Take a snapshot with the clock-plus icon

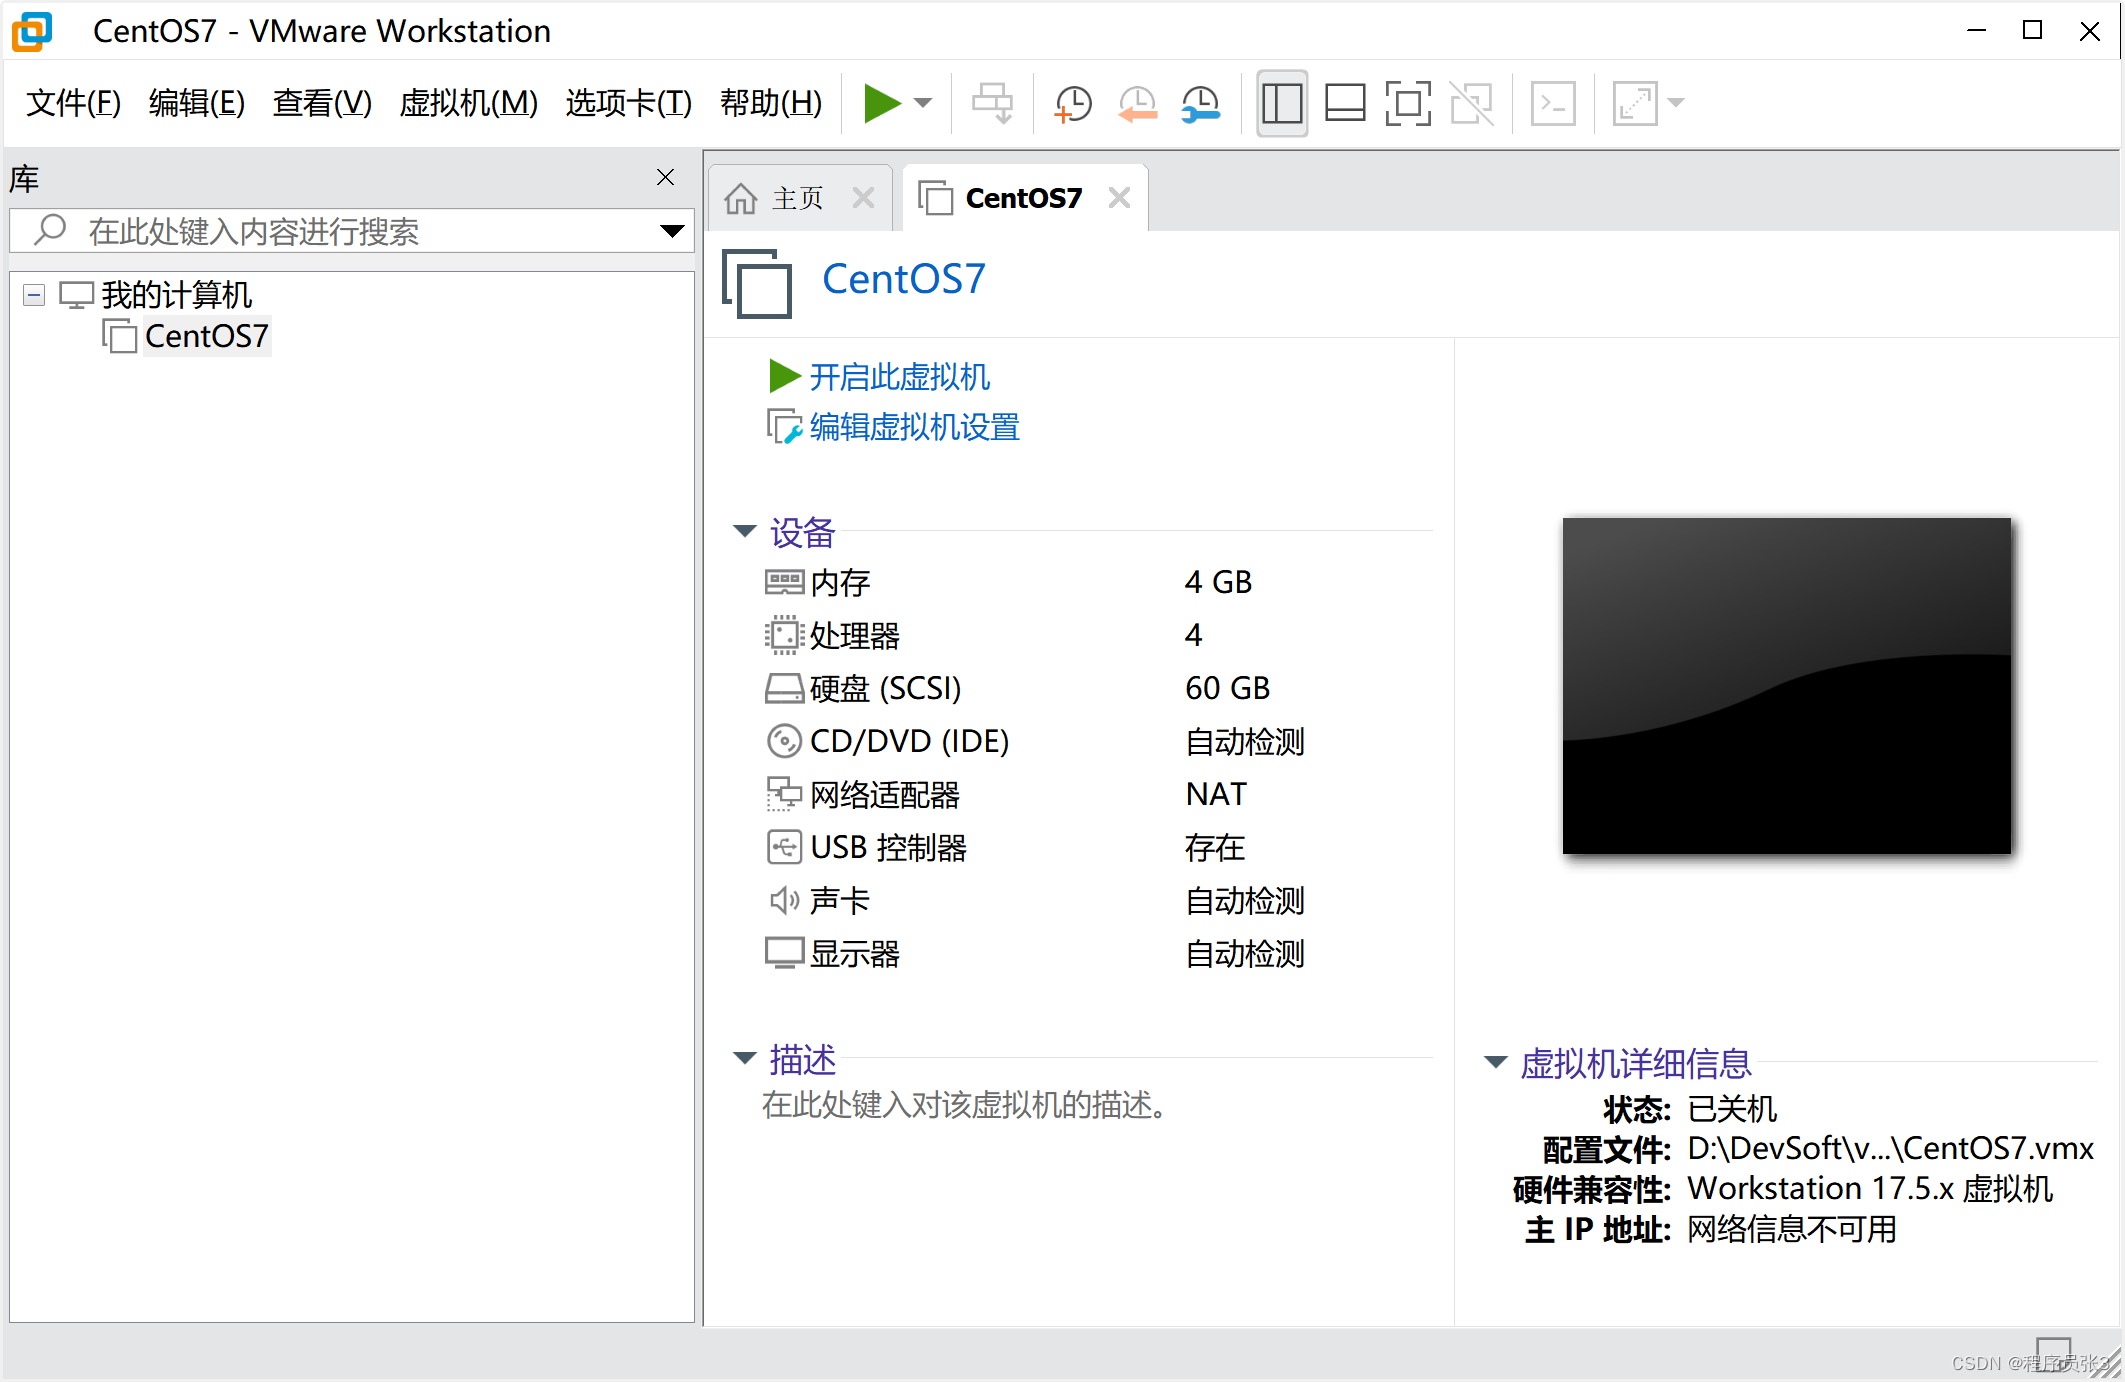point(1074,103)
